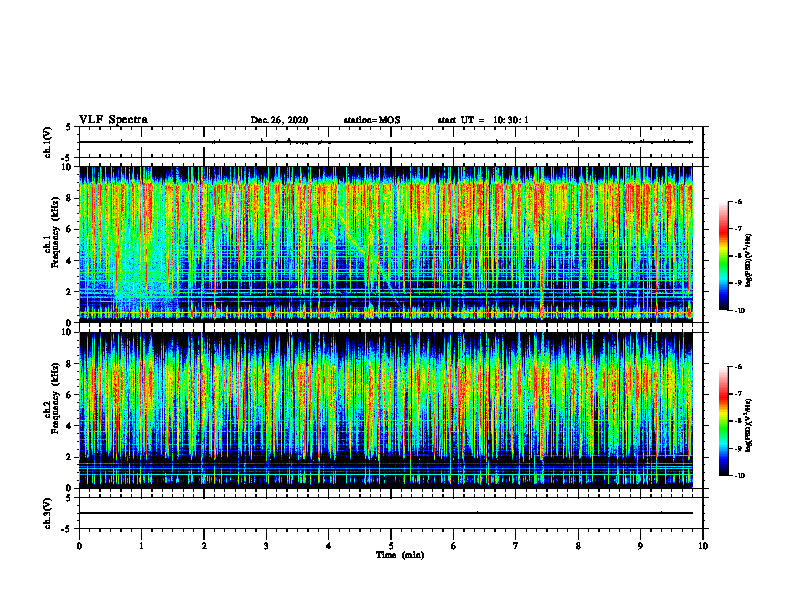Click the "VLF Spectra" title text
This screenshot has height=612, width=792.
(113, 120)
